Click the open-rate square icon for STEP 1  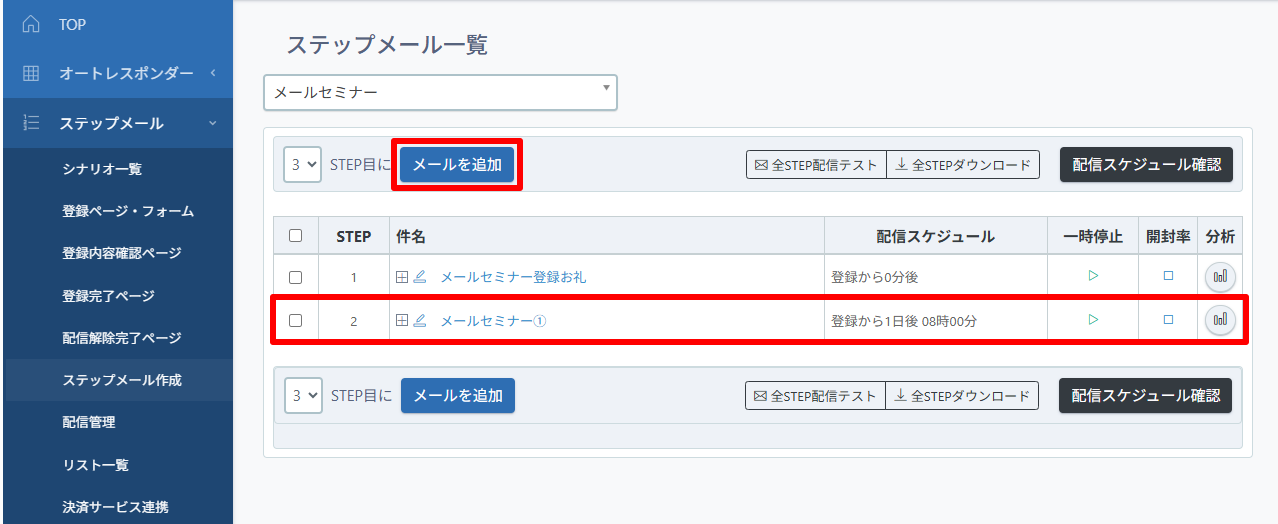pos(1168,277)
